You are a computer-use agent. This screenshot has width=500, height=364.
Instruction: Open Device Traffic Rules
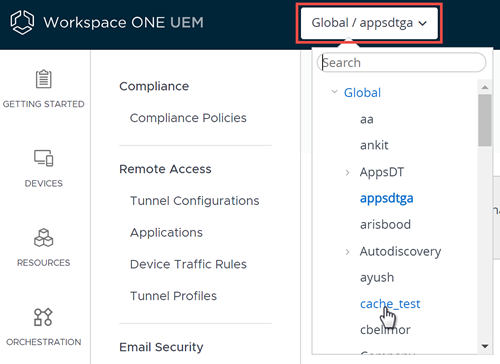point(188,264)
